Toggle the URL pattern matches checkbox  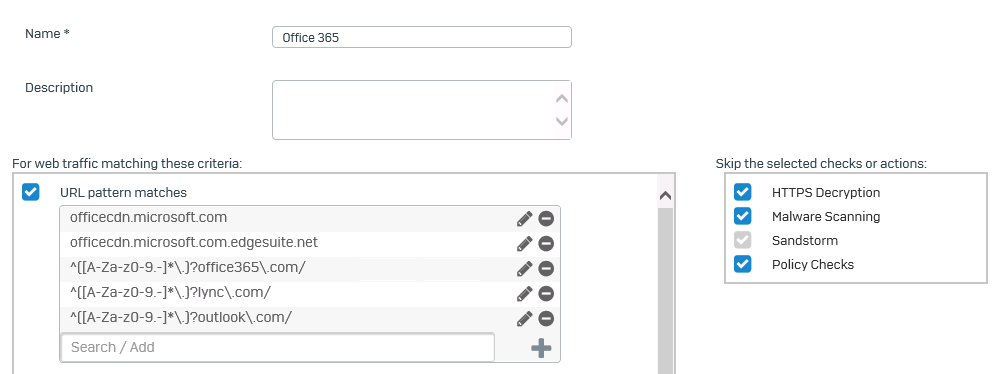(x=31, y=191)
